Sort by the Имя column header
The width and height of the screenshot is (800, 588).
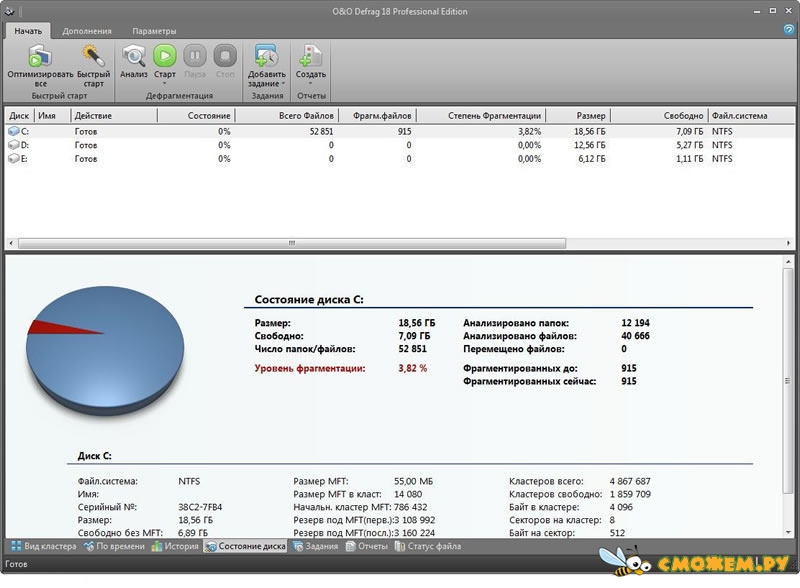pos(53,116)
